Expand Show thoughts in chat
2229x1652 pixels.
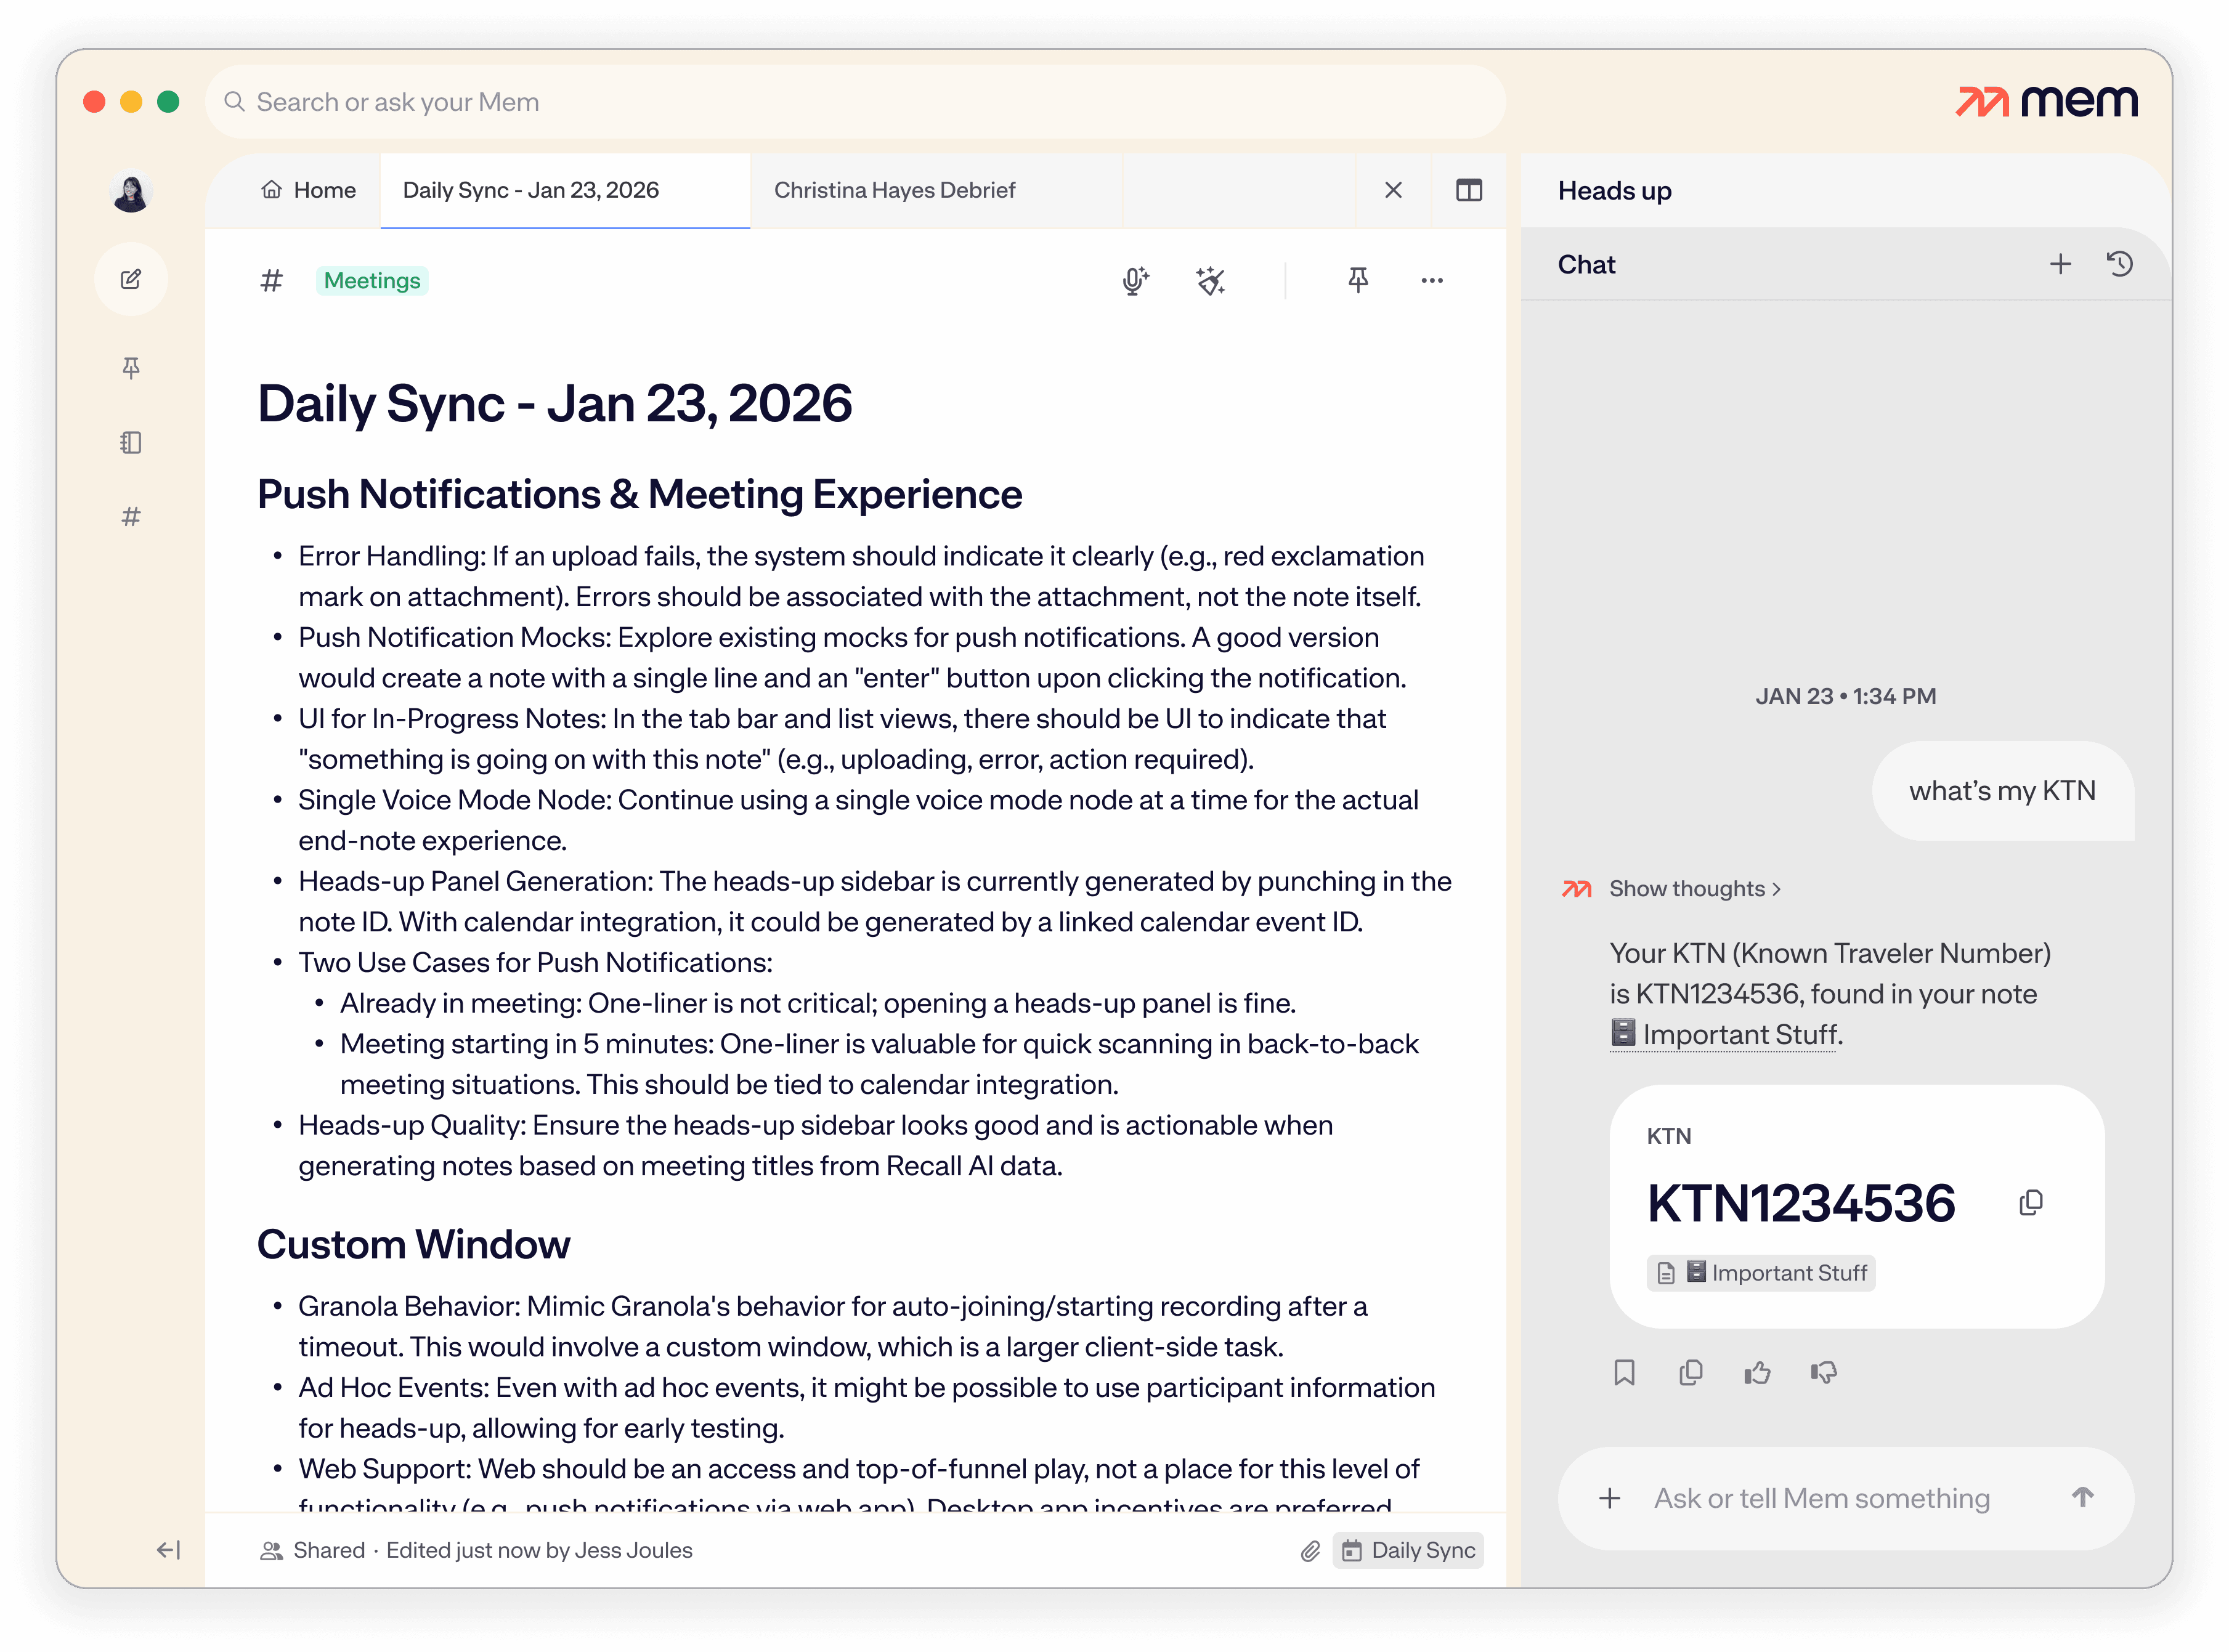(x=1694, y=888)
